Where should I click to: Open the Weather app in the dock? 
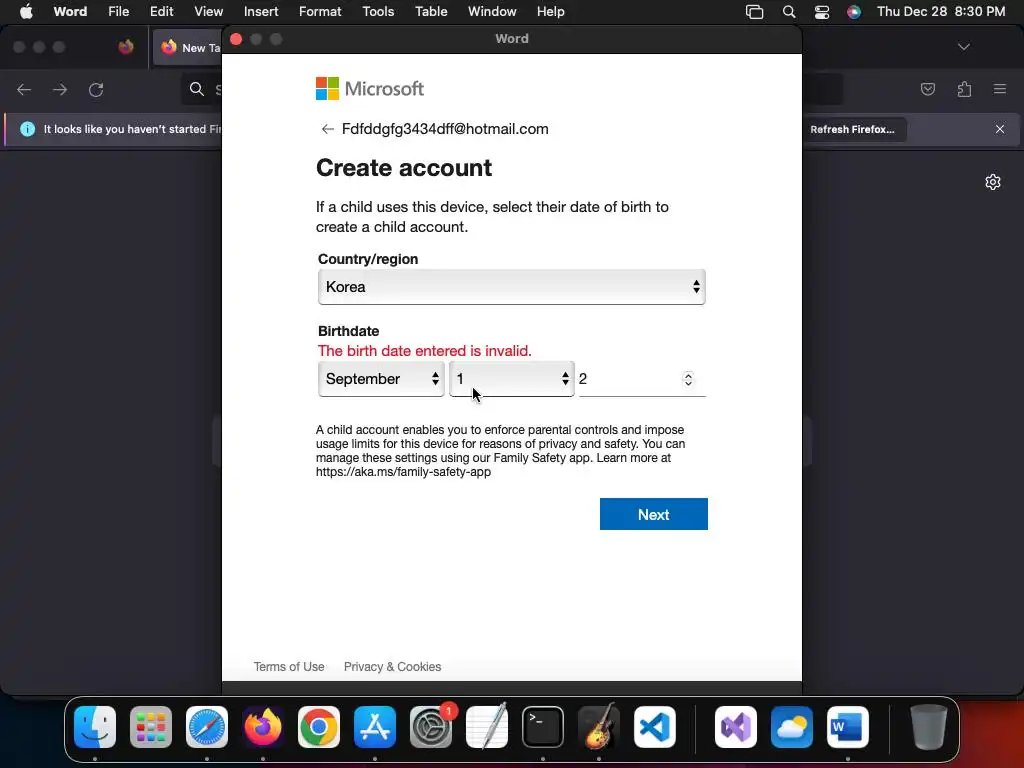pyautogui.click(x=792, y=727)
